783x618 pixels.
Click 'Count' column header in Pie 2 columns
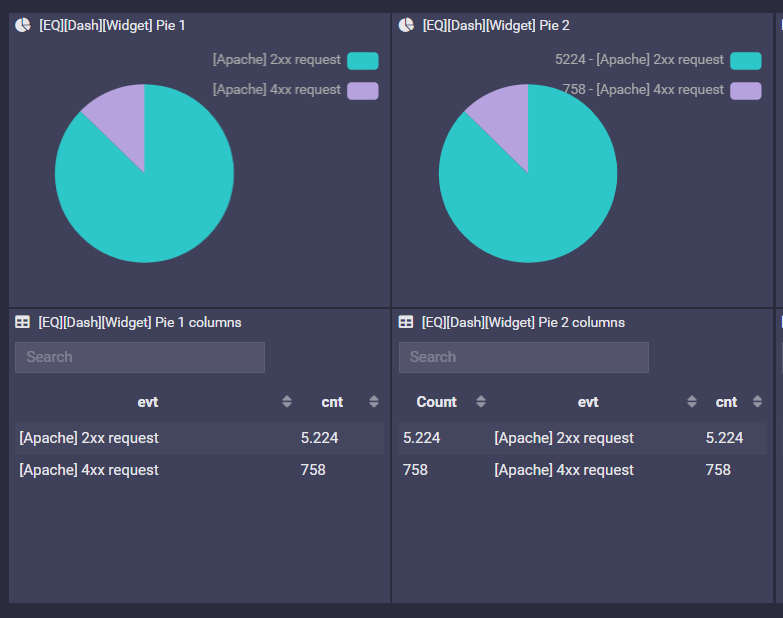tap(436, 402)
